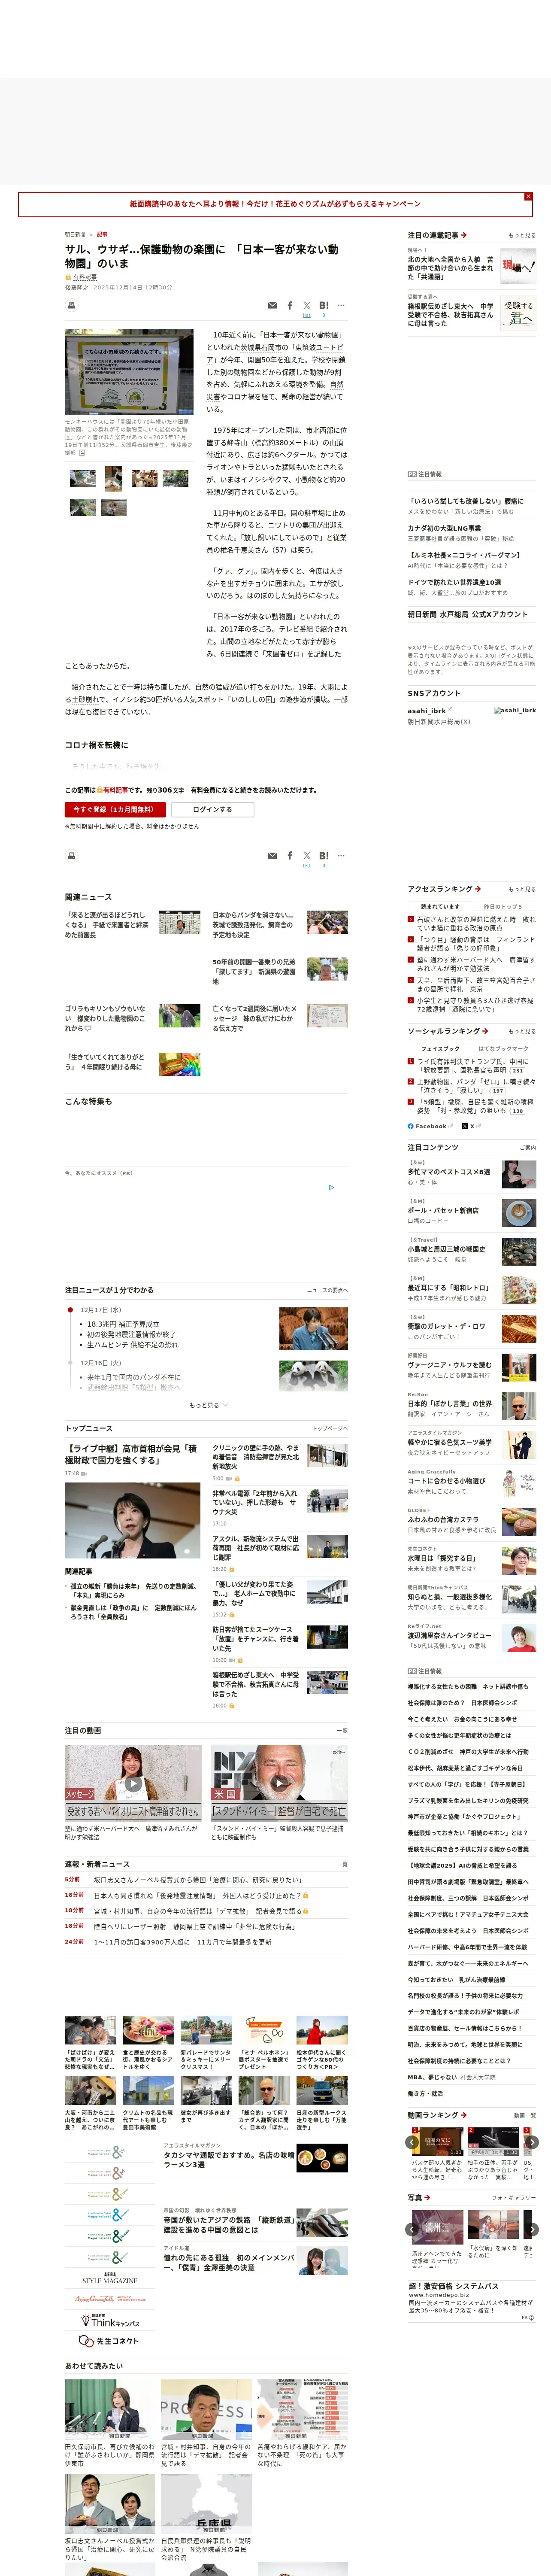Click the bottom X share icon
Image resolution: width=551 pixels, height=2576 pixels.
[307, 856]
